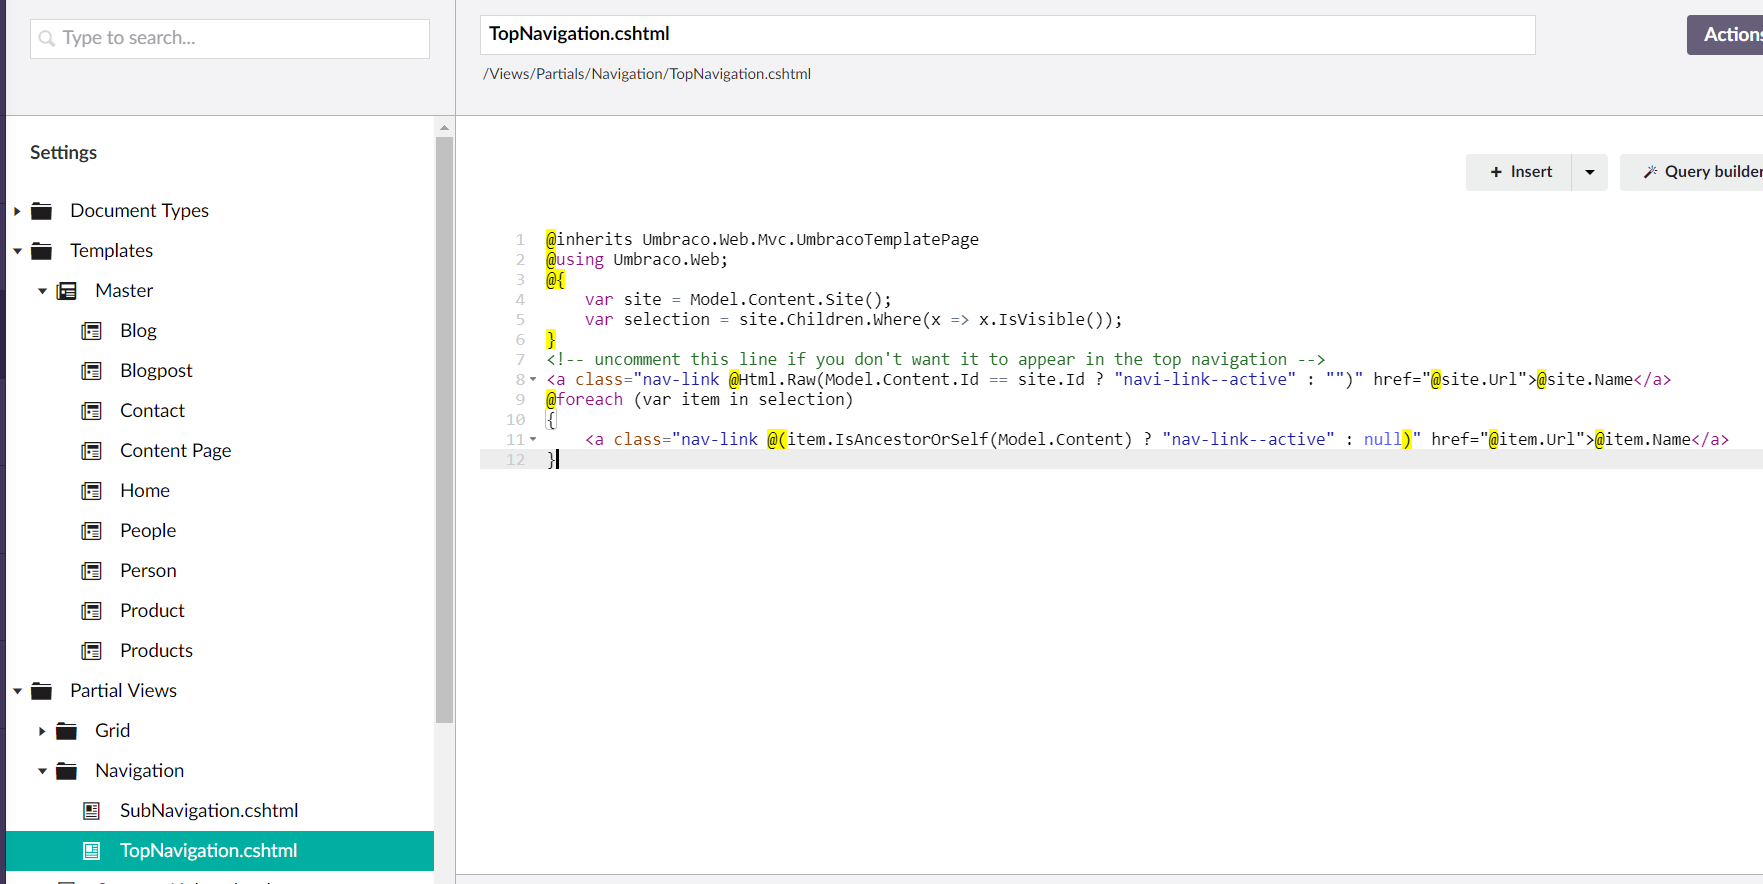Image resolution: width=1763 pixels, height=884 pixels.
Task: Click the Document Types label
Action: pos(139,211)
